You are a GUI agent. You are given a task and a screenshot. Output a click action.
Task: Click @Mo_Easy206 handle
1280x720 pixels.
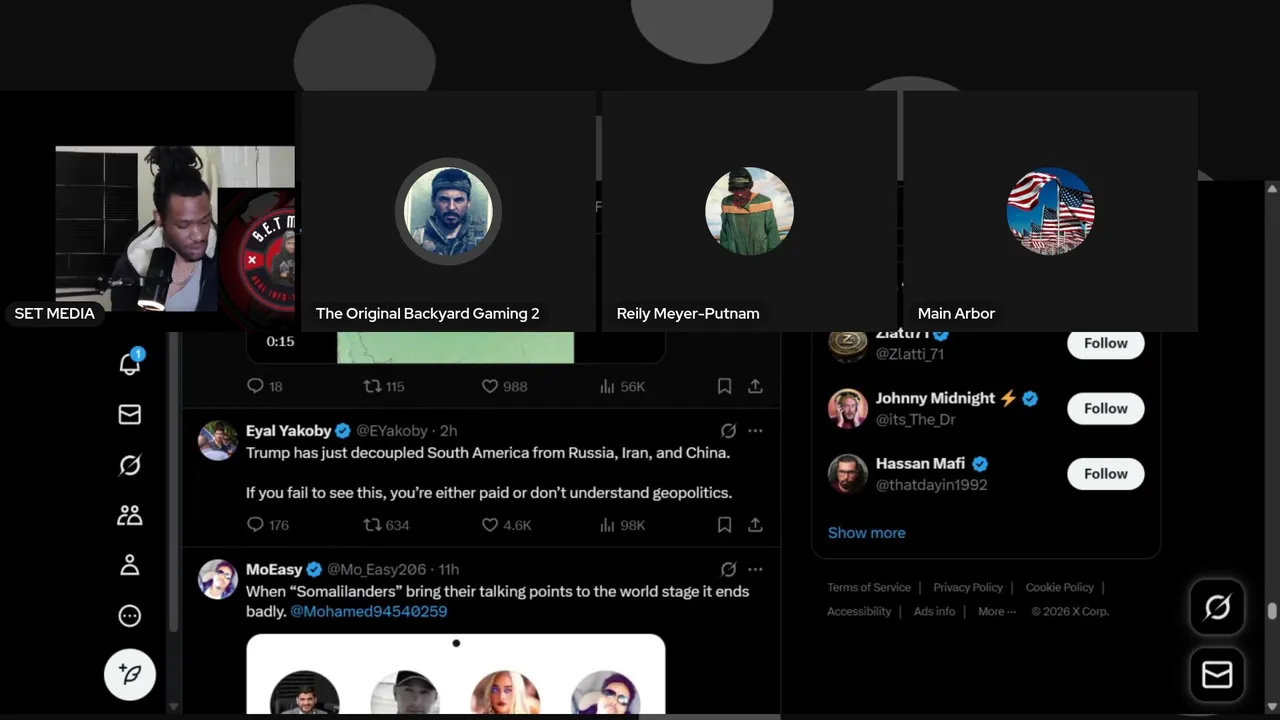tap(377, 569)
